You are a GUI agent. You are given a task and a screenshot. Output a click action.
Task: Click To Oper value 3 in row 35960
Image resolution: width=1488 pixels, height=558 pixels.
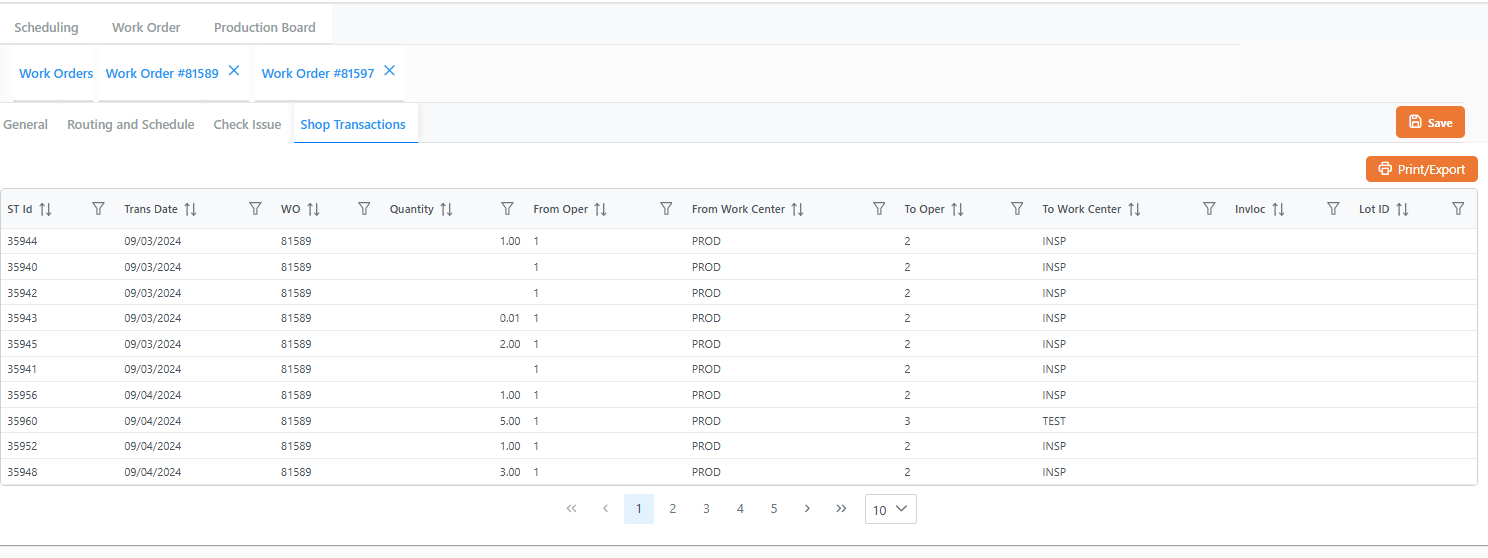[x=907, y=421]
